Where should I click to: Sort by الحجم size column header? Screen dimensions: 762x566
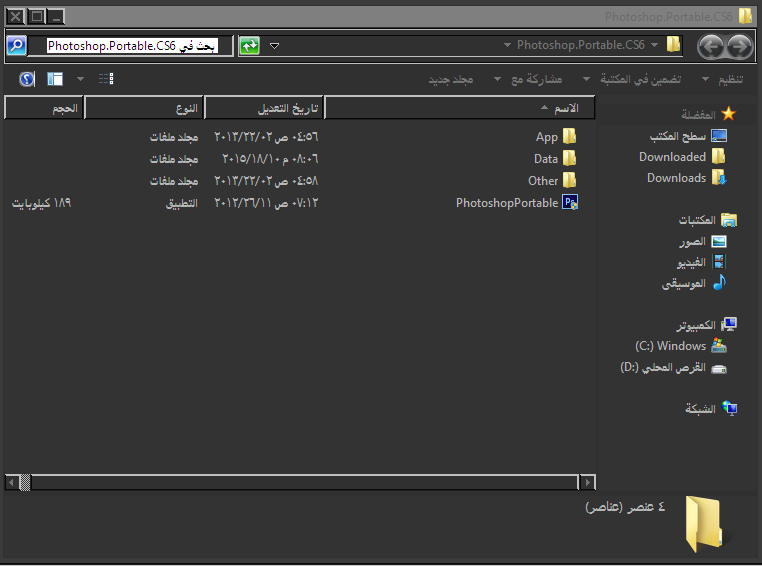click(x=44, y=107)
